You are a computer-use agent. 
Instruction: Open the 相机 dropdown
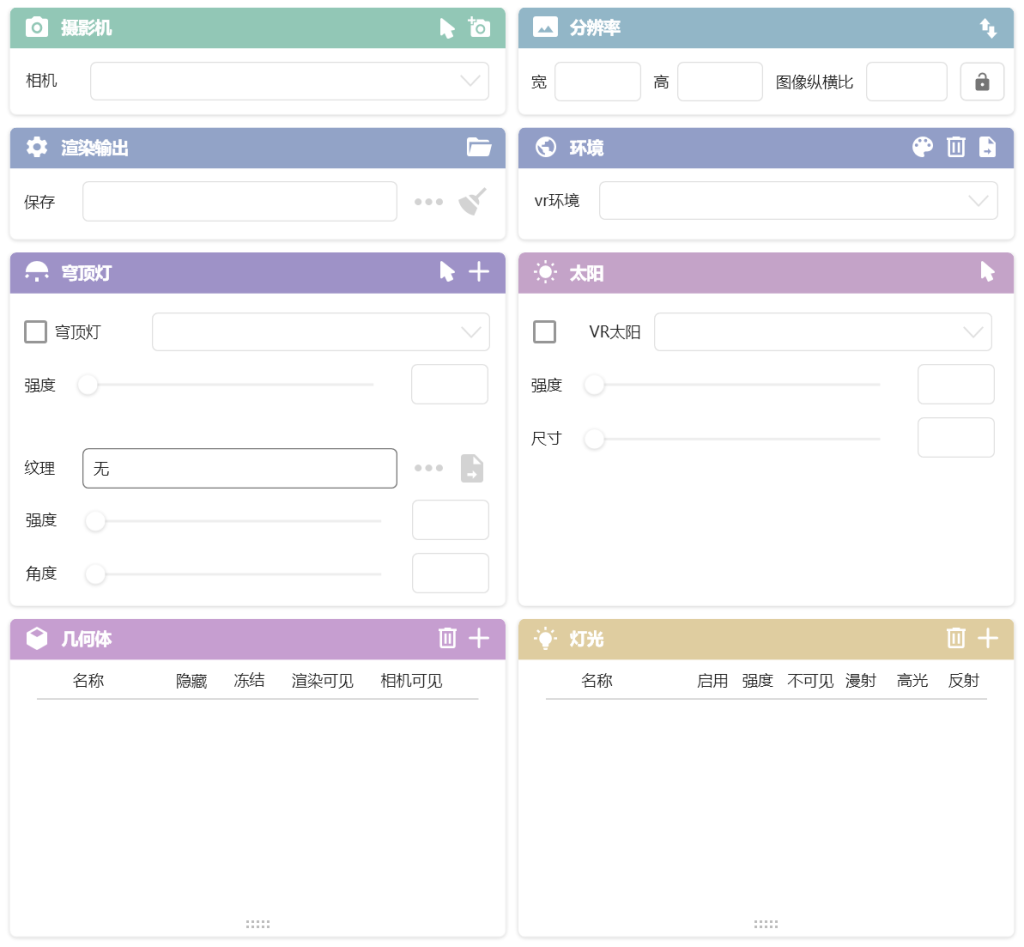coord(289,82)
